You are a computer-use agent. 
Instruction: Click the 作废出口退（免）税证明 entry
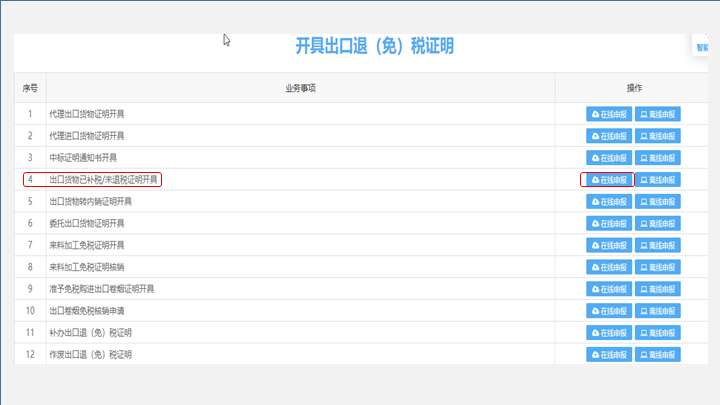click(90, 354)
